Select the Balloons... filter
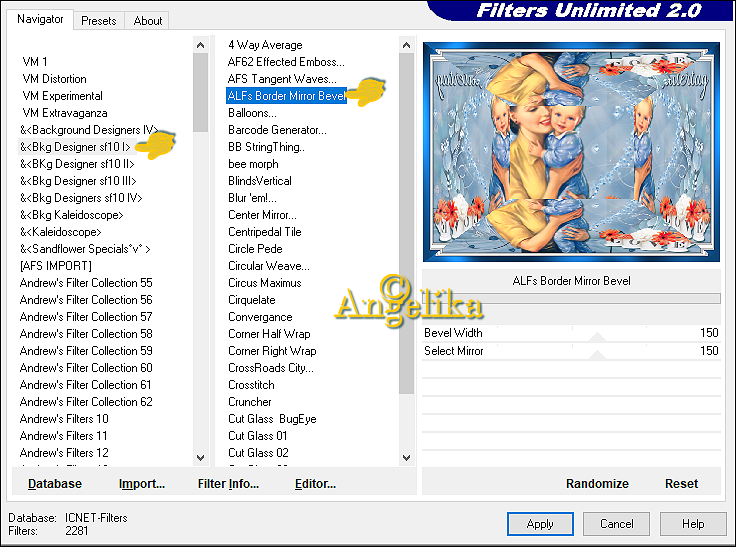This screenshot has height=547, width=736. coord(252,113)
